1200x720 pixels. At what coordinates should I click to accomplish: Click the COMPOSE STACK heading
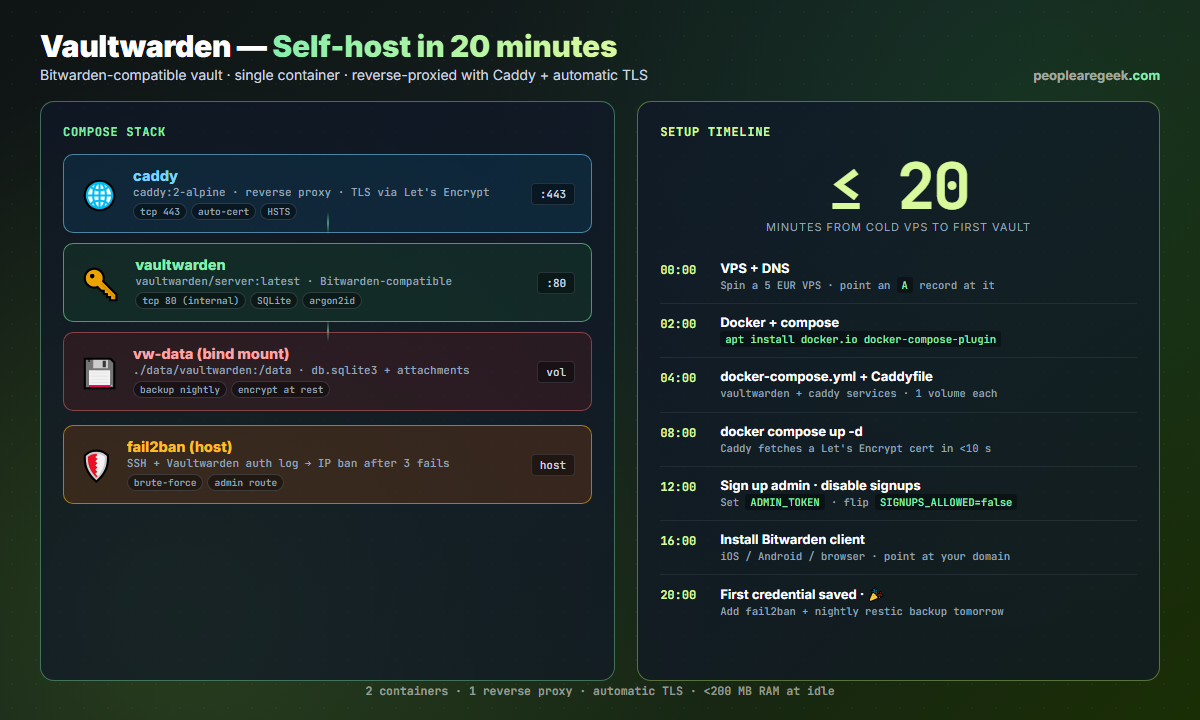point(114,132)
